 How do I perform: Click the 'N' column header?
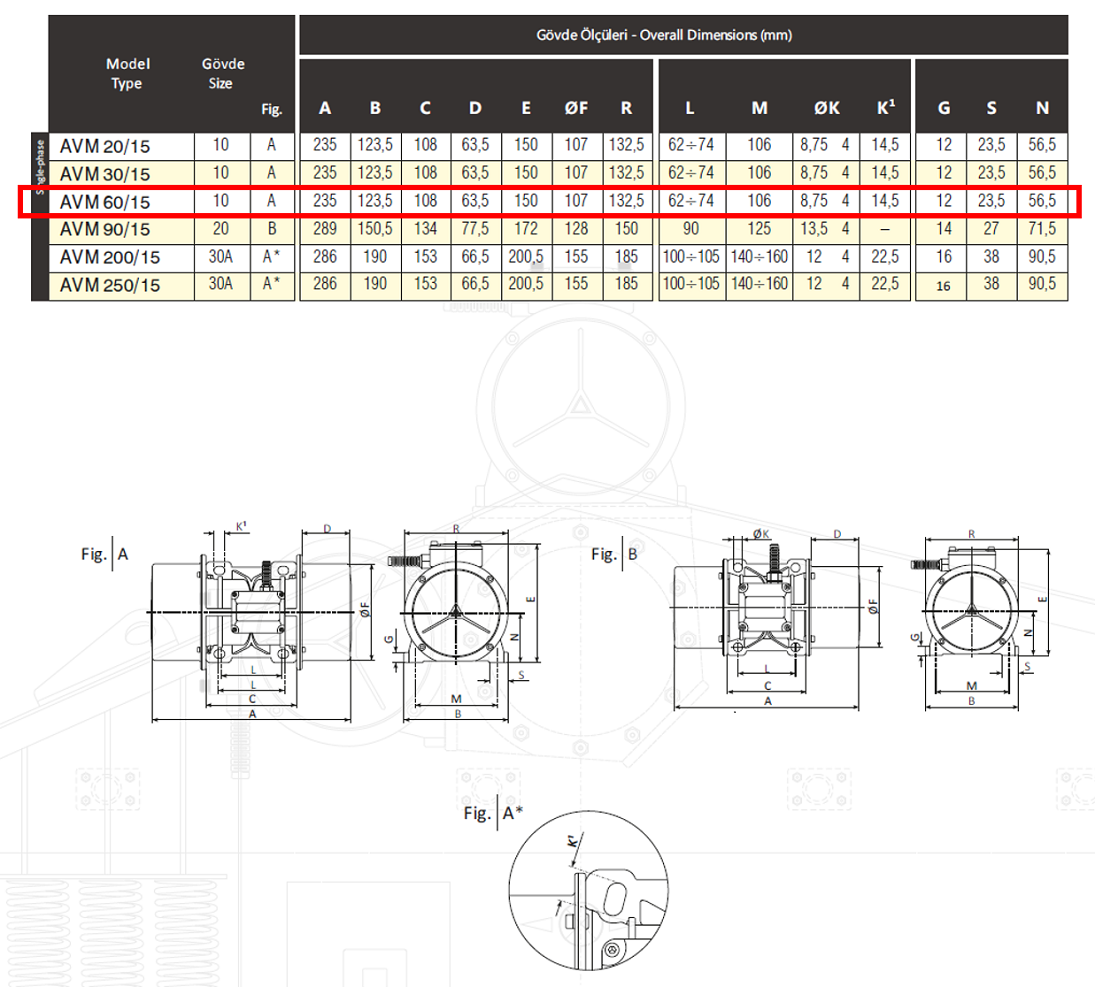pos(1043,108)
